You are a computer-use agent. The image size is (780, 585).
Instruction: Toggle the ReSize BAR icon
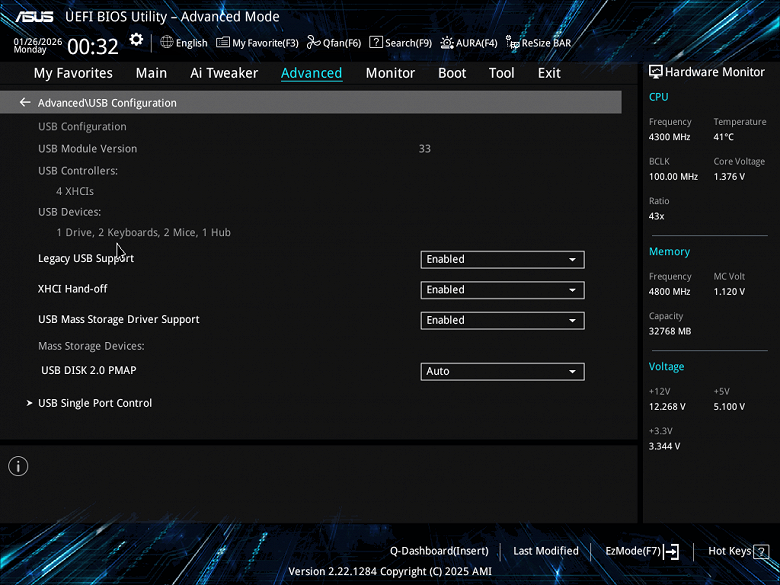[512, 42]
